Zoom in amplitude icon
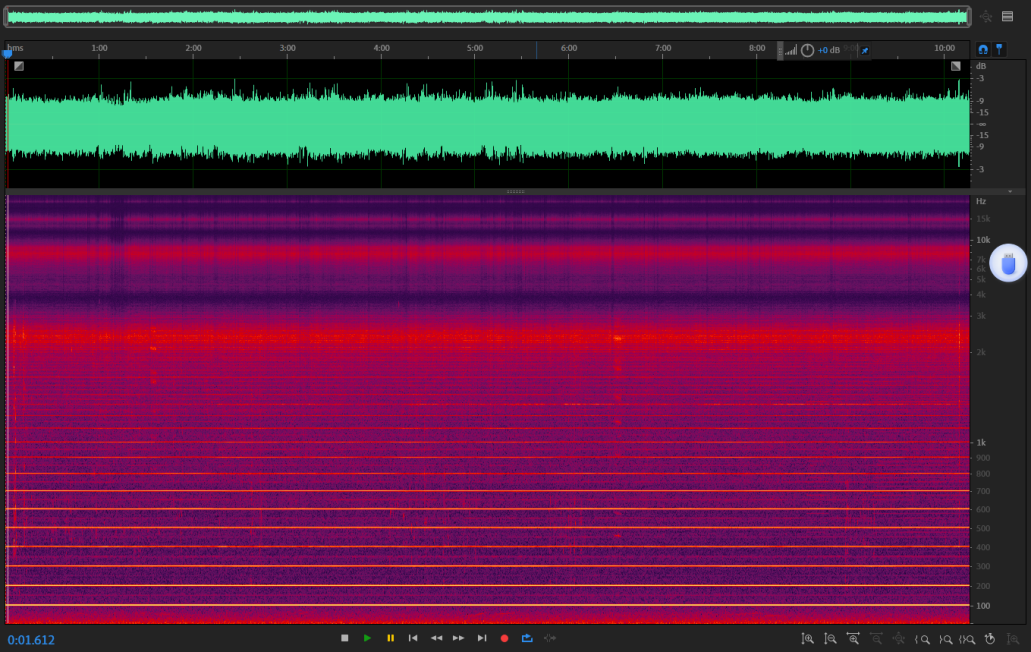 tap(807, 638)
